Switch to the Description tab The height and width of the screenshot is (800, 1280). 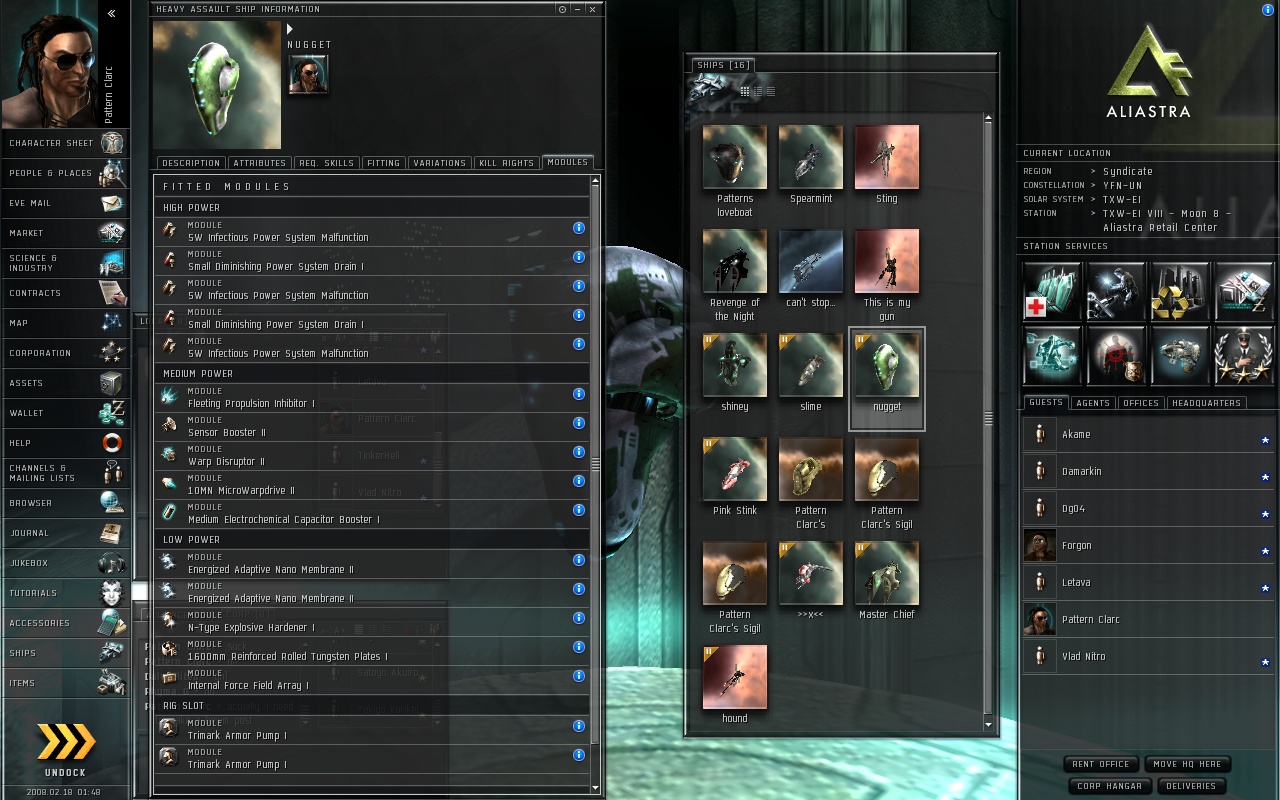[x=191, y=163]
